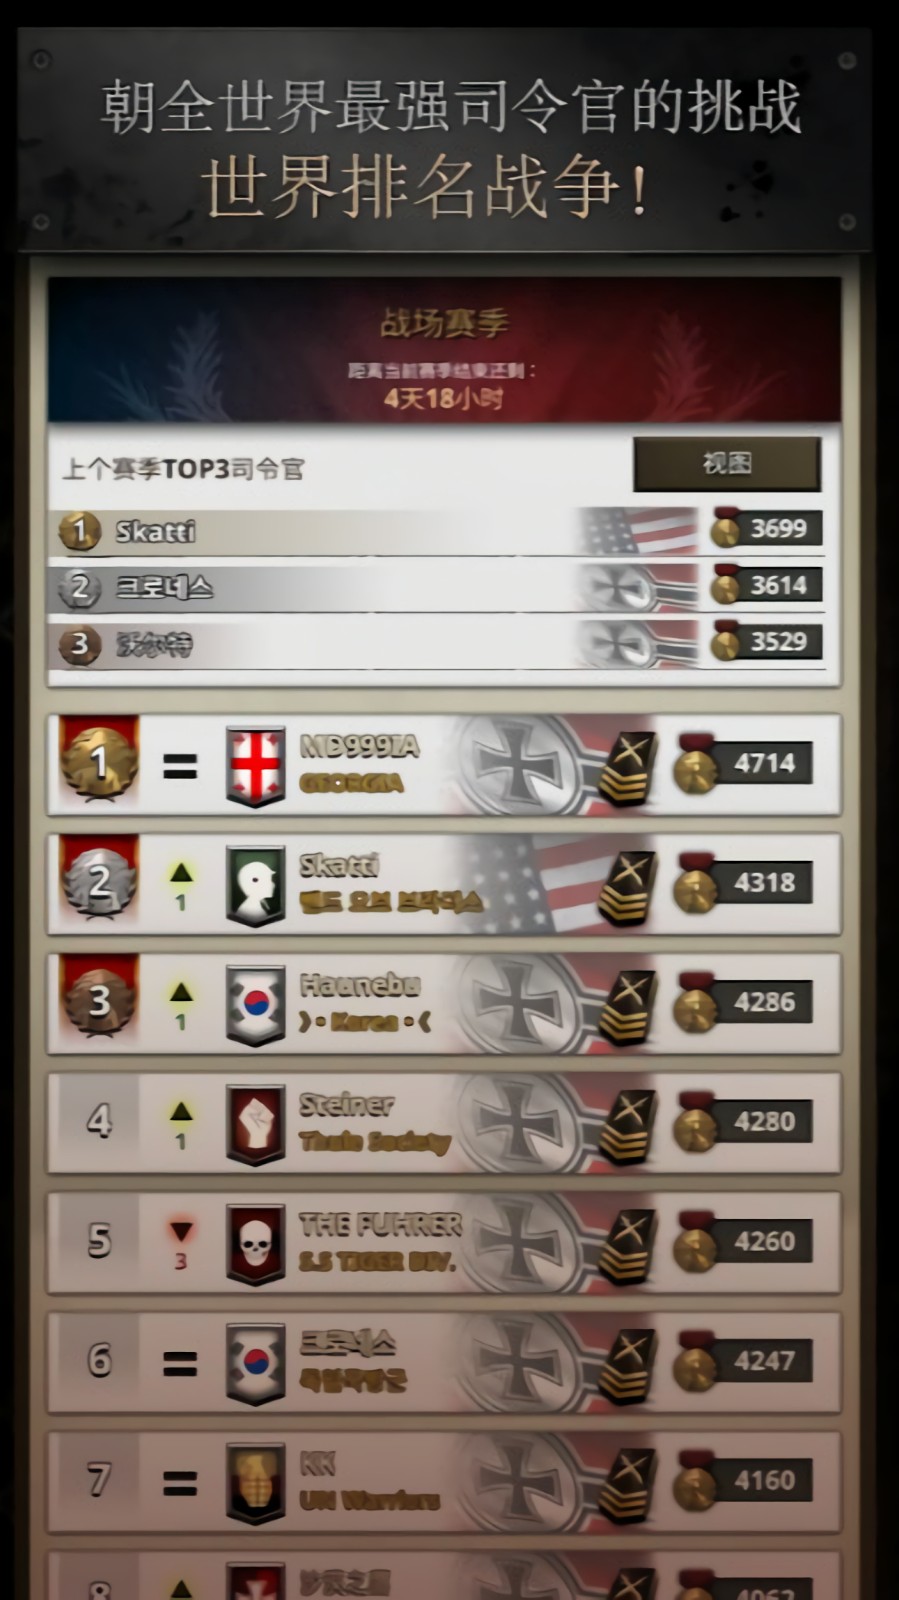899x1600 pixels.
Task: Tap Haunebu's Korean flag emblem
Action: (x=256, y=1005)
